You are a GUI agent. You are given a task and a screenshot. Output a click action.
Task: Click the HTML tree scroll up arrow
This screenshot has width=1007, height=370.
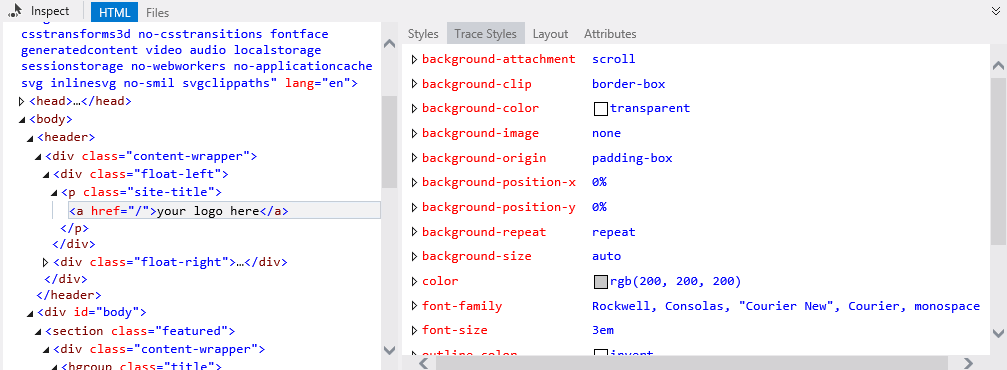pyautogui.click(x=389, y=43)
